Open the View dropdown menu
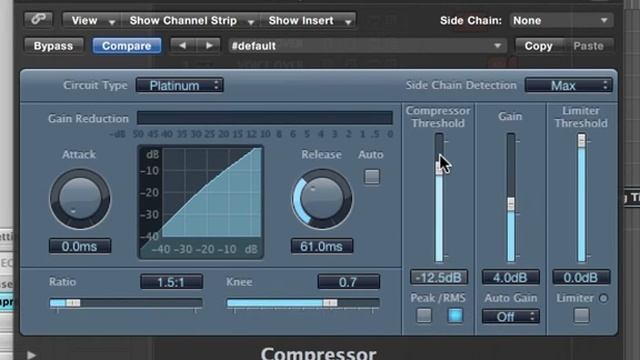Viewport: 640px width, 360px height. 92,20
